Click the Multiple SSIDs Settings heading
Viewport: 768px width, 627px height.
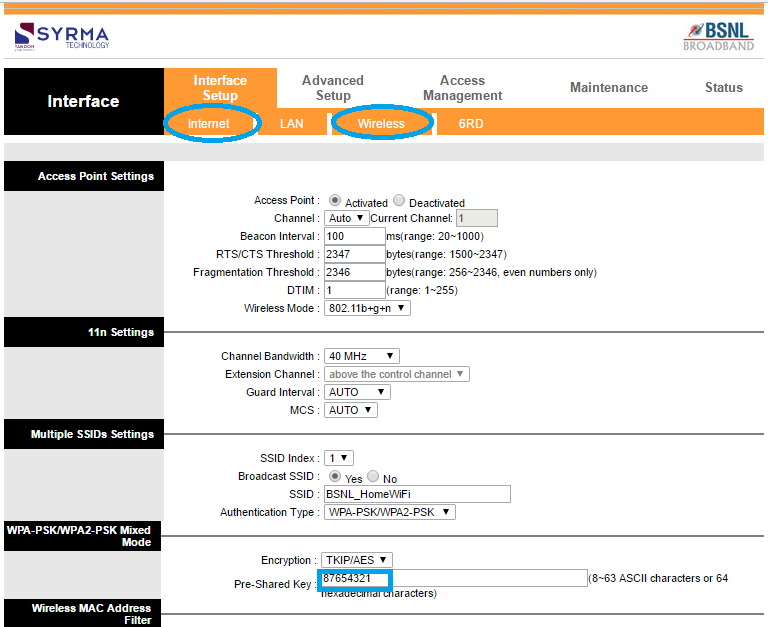tap(93, 434)
